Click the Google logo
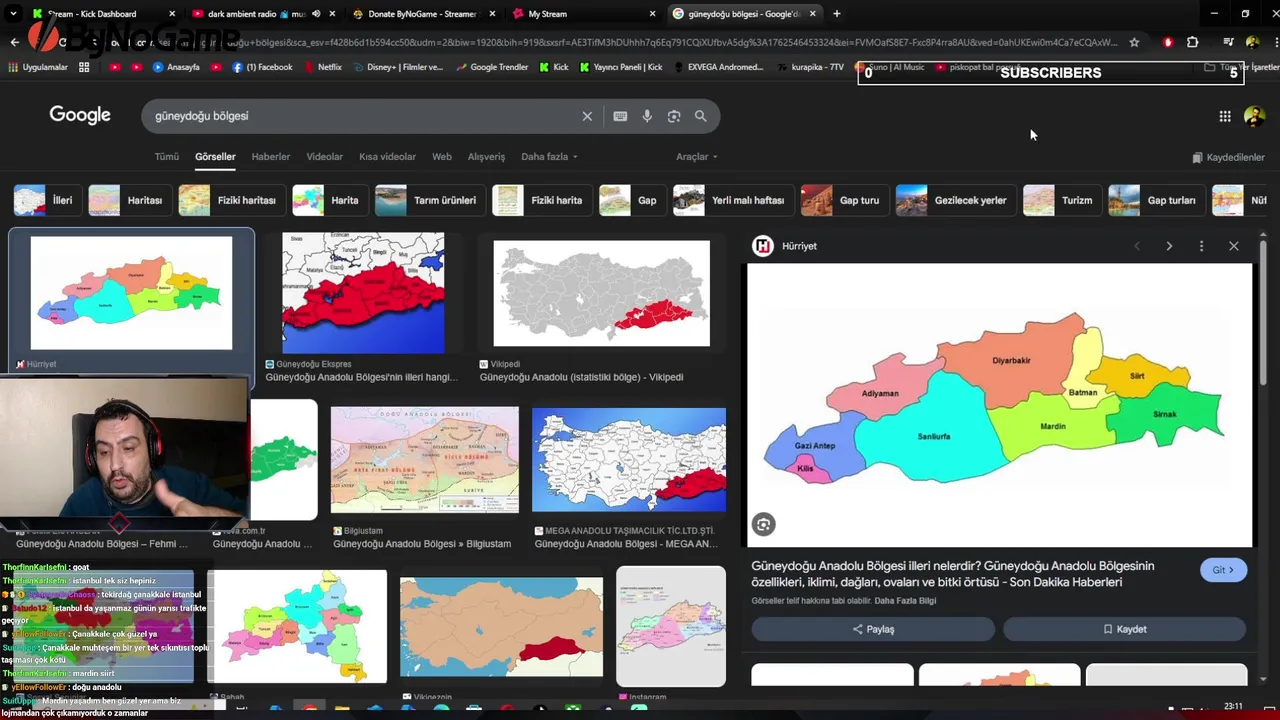Image resolution: width=1280 pixels, height=720 pixels. pos(80,115)
